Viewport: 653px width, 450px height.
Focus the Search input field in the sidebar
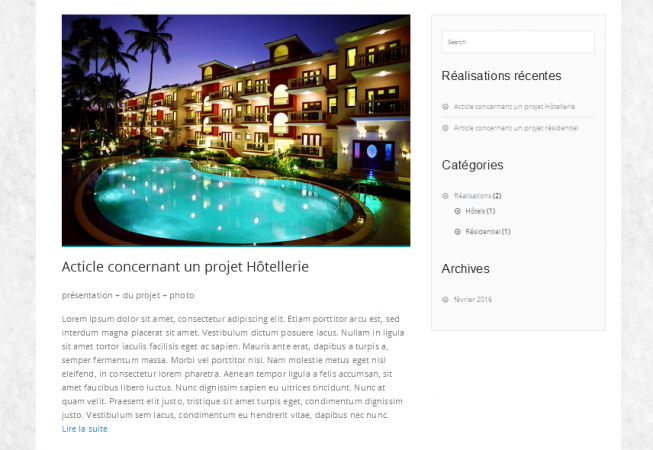click(x=518, y=42)
